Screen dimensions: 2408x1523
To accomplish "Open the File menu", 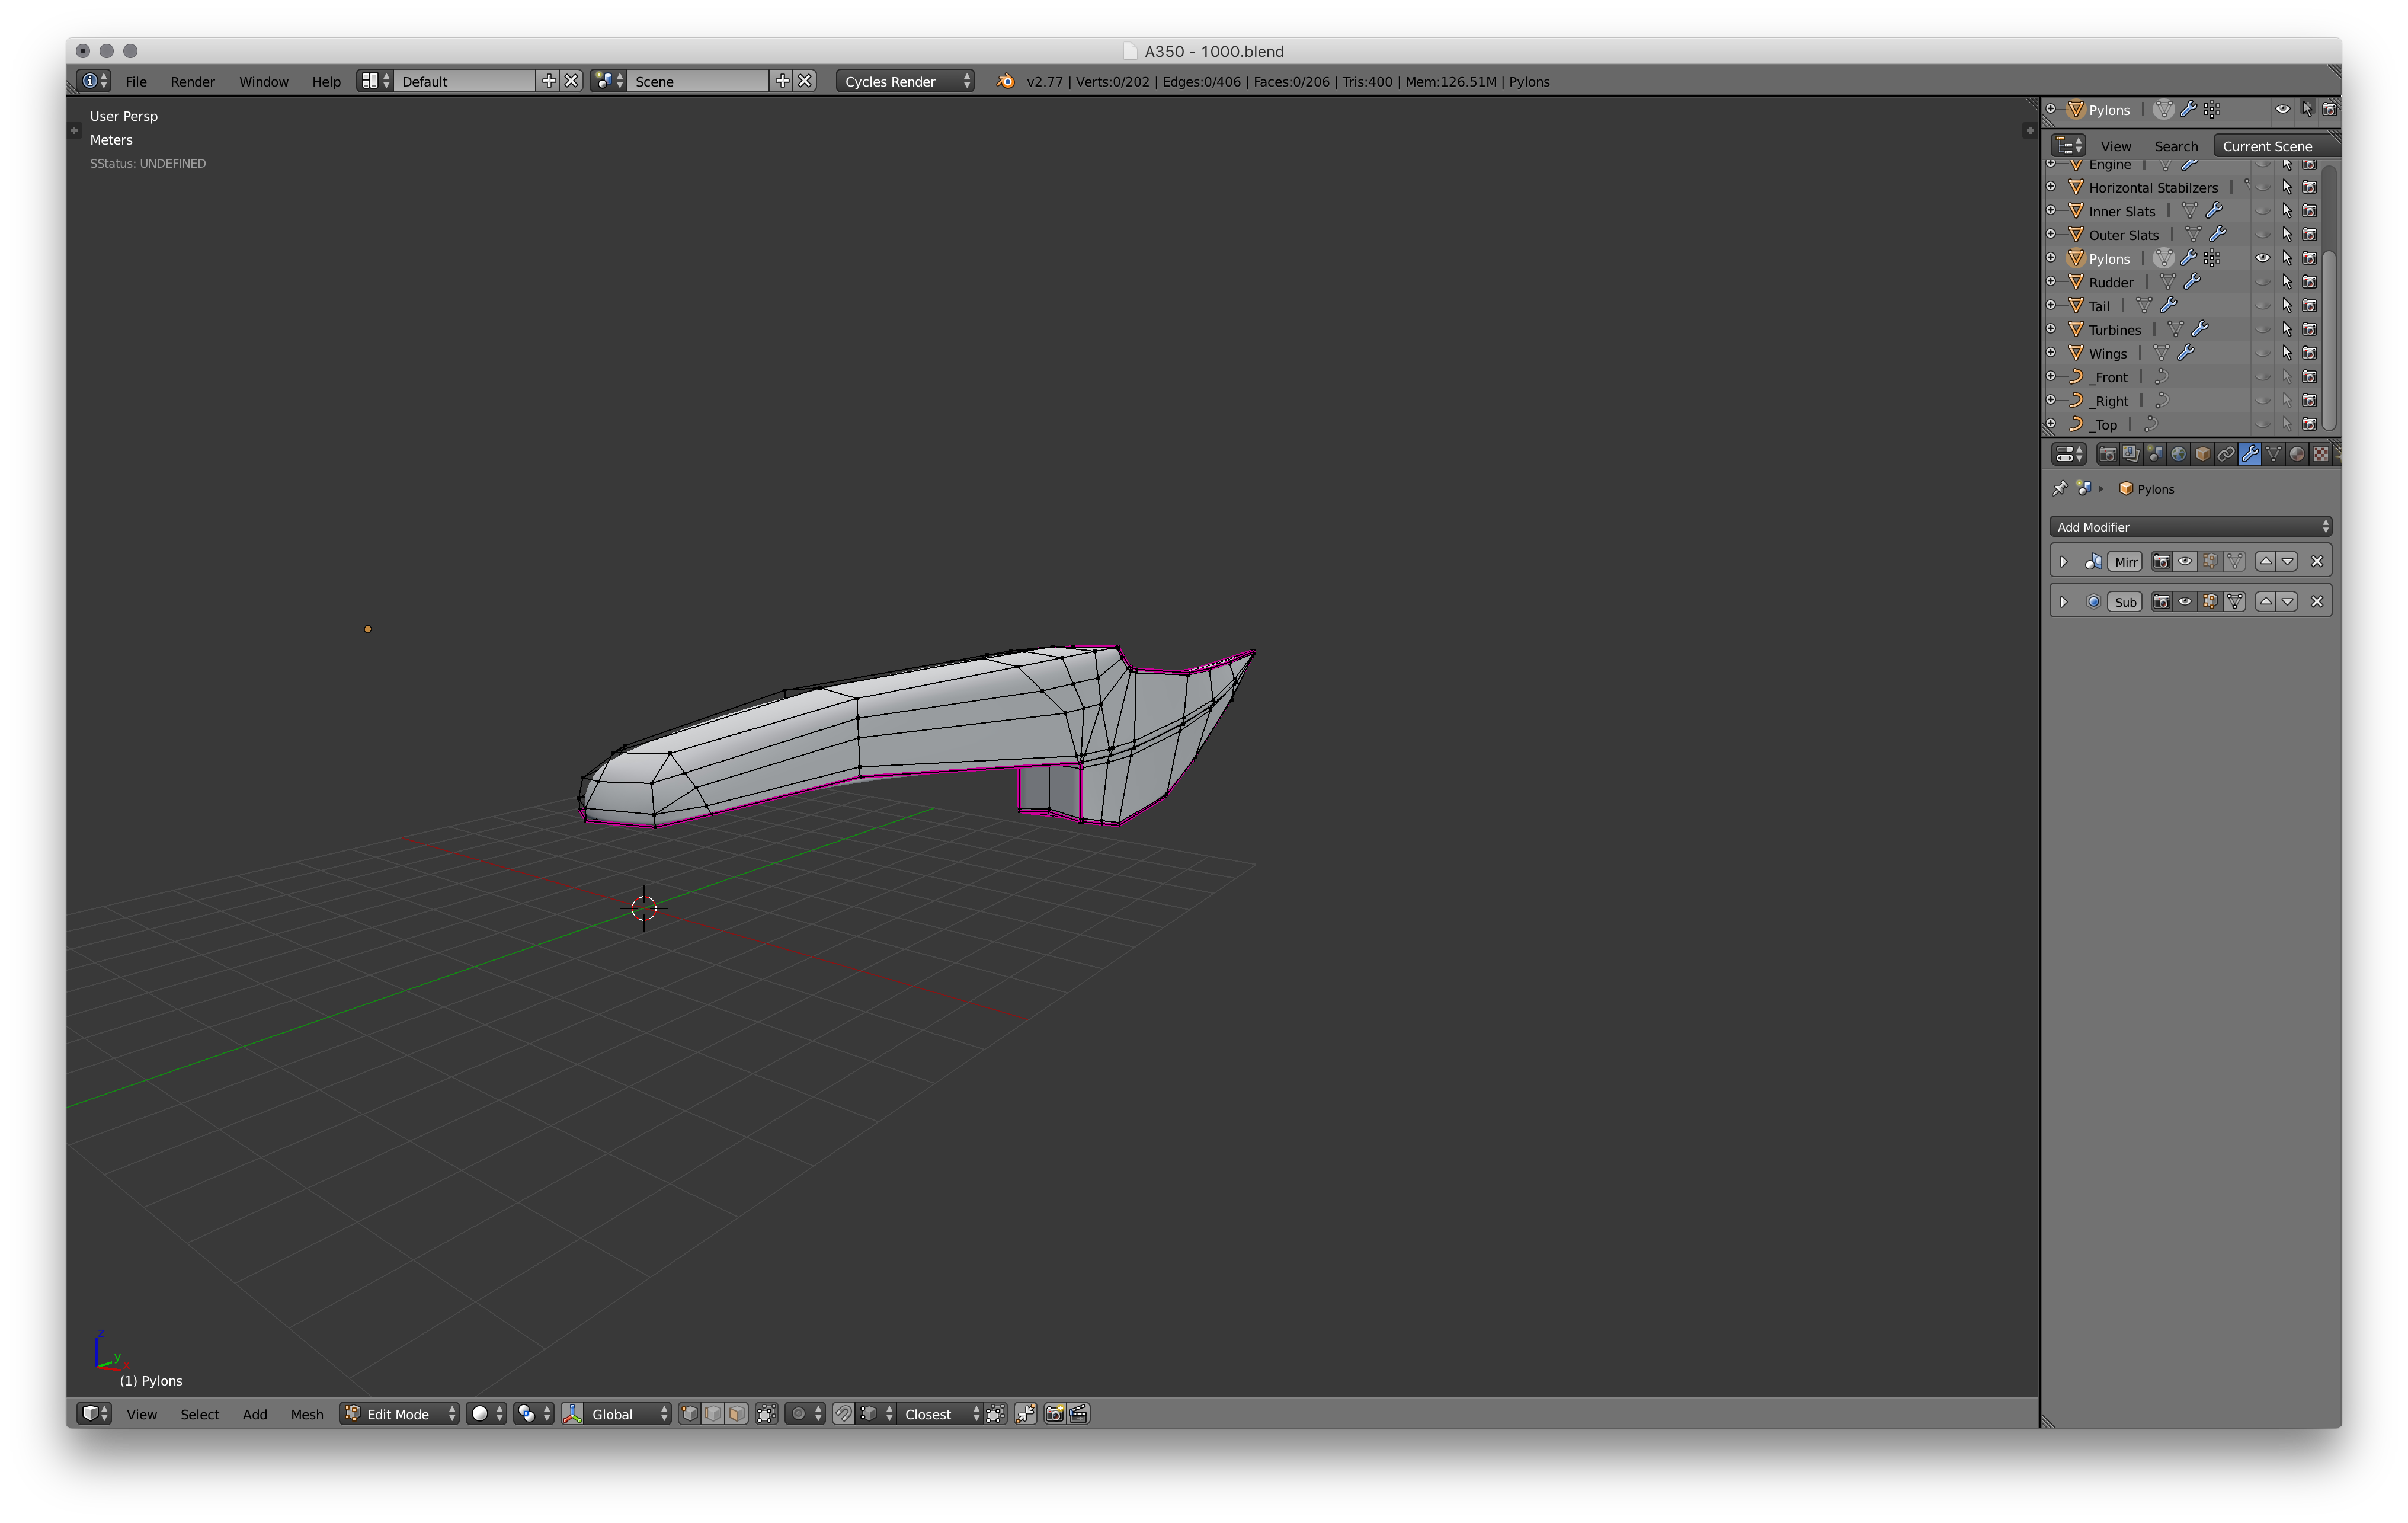I will point(136,81).
